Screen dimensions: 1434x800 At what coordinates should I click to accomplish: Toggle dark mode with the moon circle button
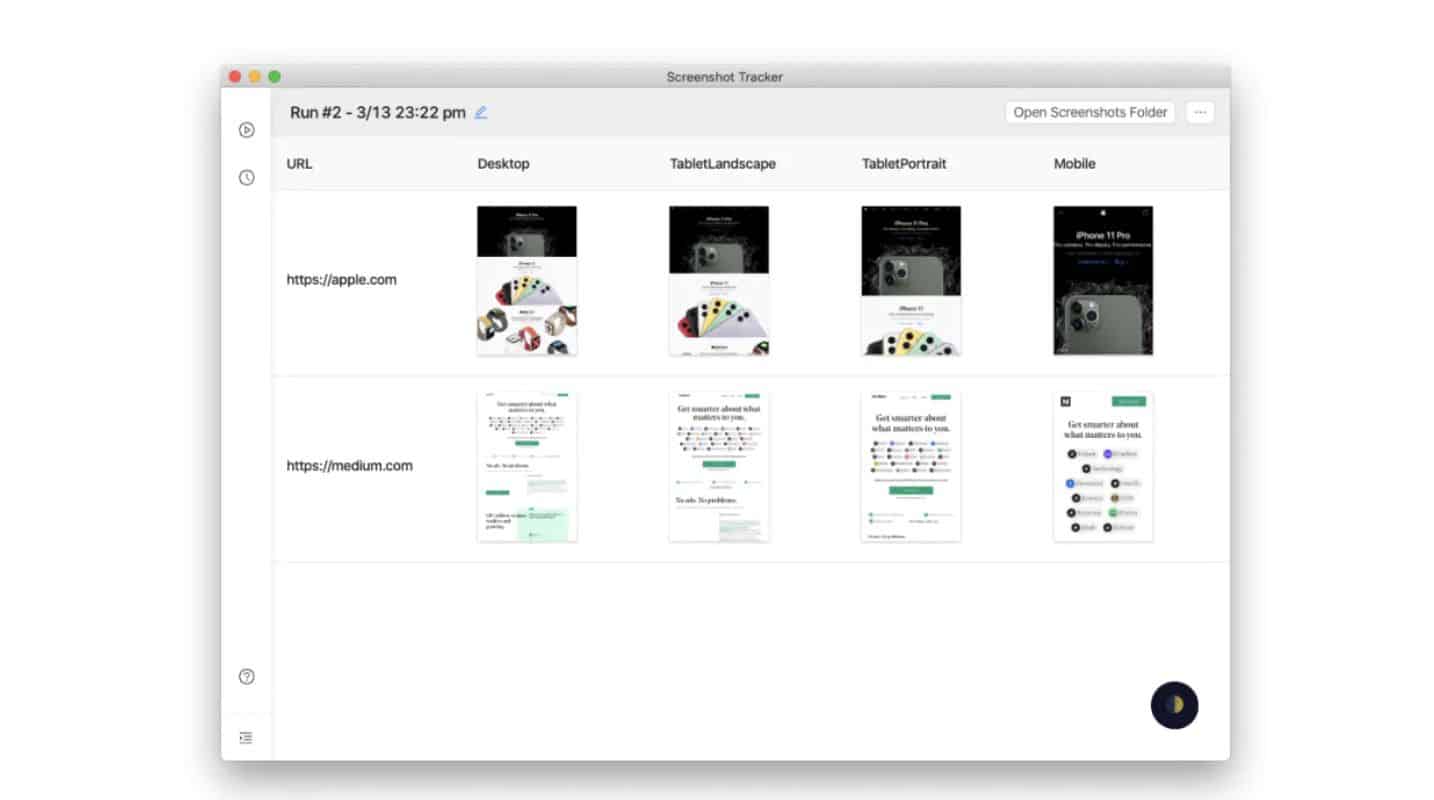click(x=1174, y=705)
